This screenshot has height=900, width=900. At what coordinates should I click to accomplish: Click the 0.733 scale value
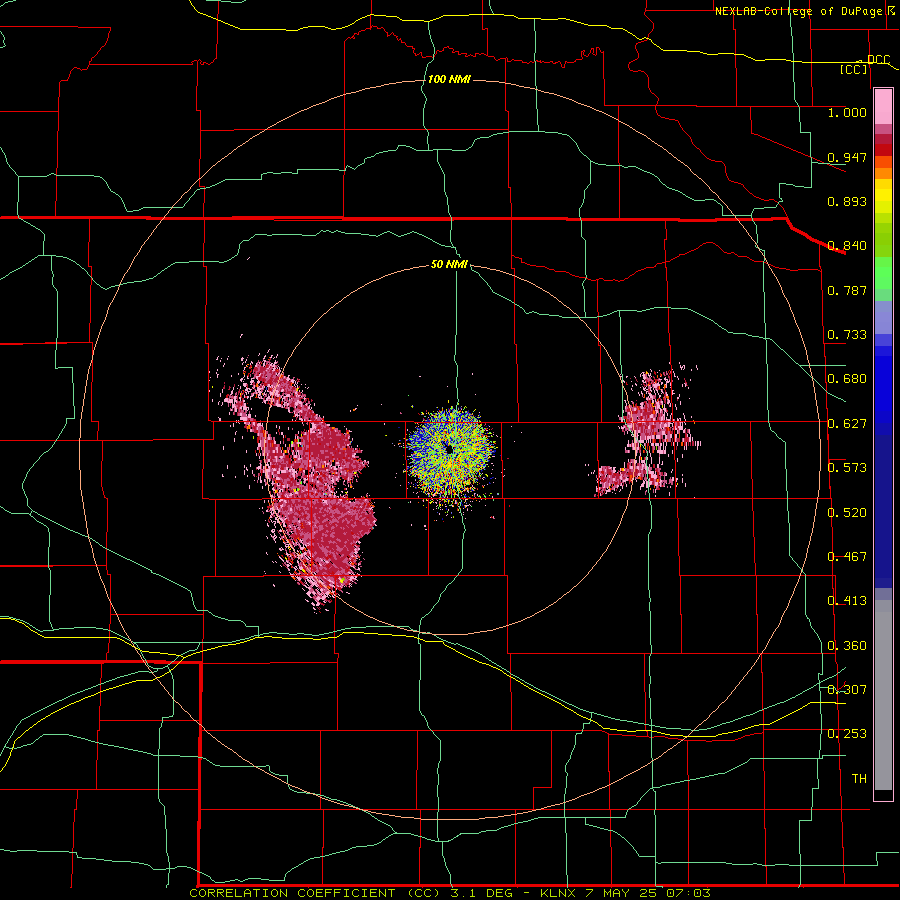coord(847,335)
